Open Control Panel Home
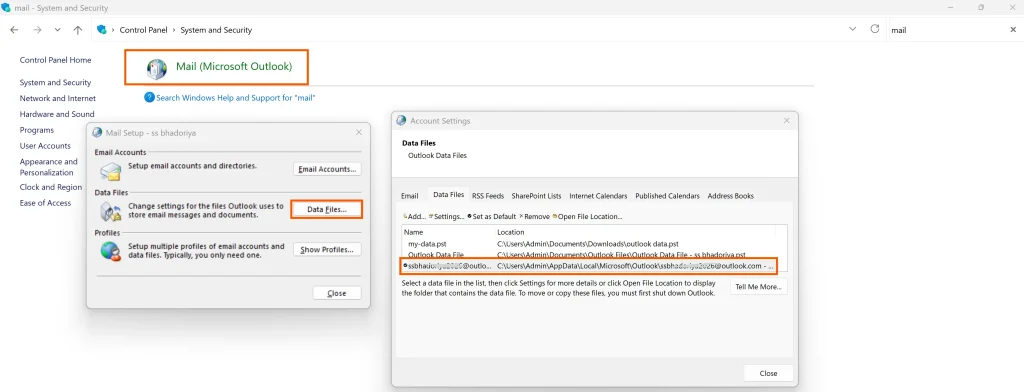This screenshot has width=1024, height=392. 56,60
